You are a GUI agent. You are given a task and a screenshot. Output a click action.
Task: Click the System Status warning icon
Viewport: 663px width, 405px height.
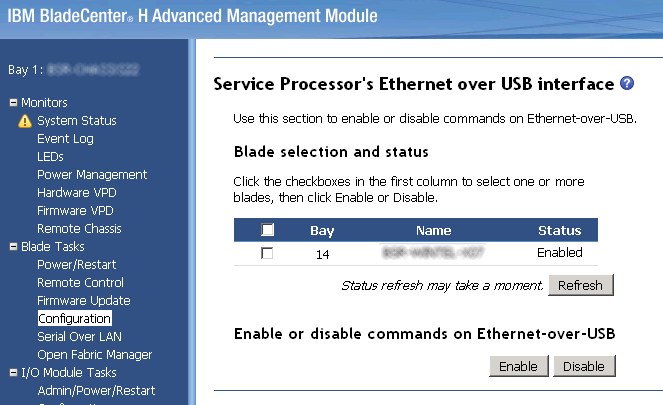[x=25, y=121]
